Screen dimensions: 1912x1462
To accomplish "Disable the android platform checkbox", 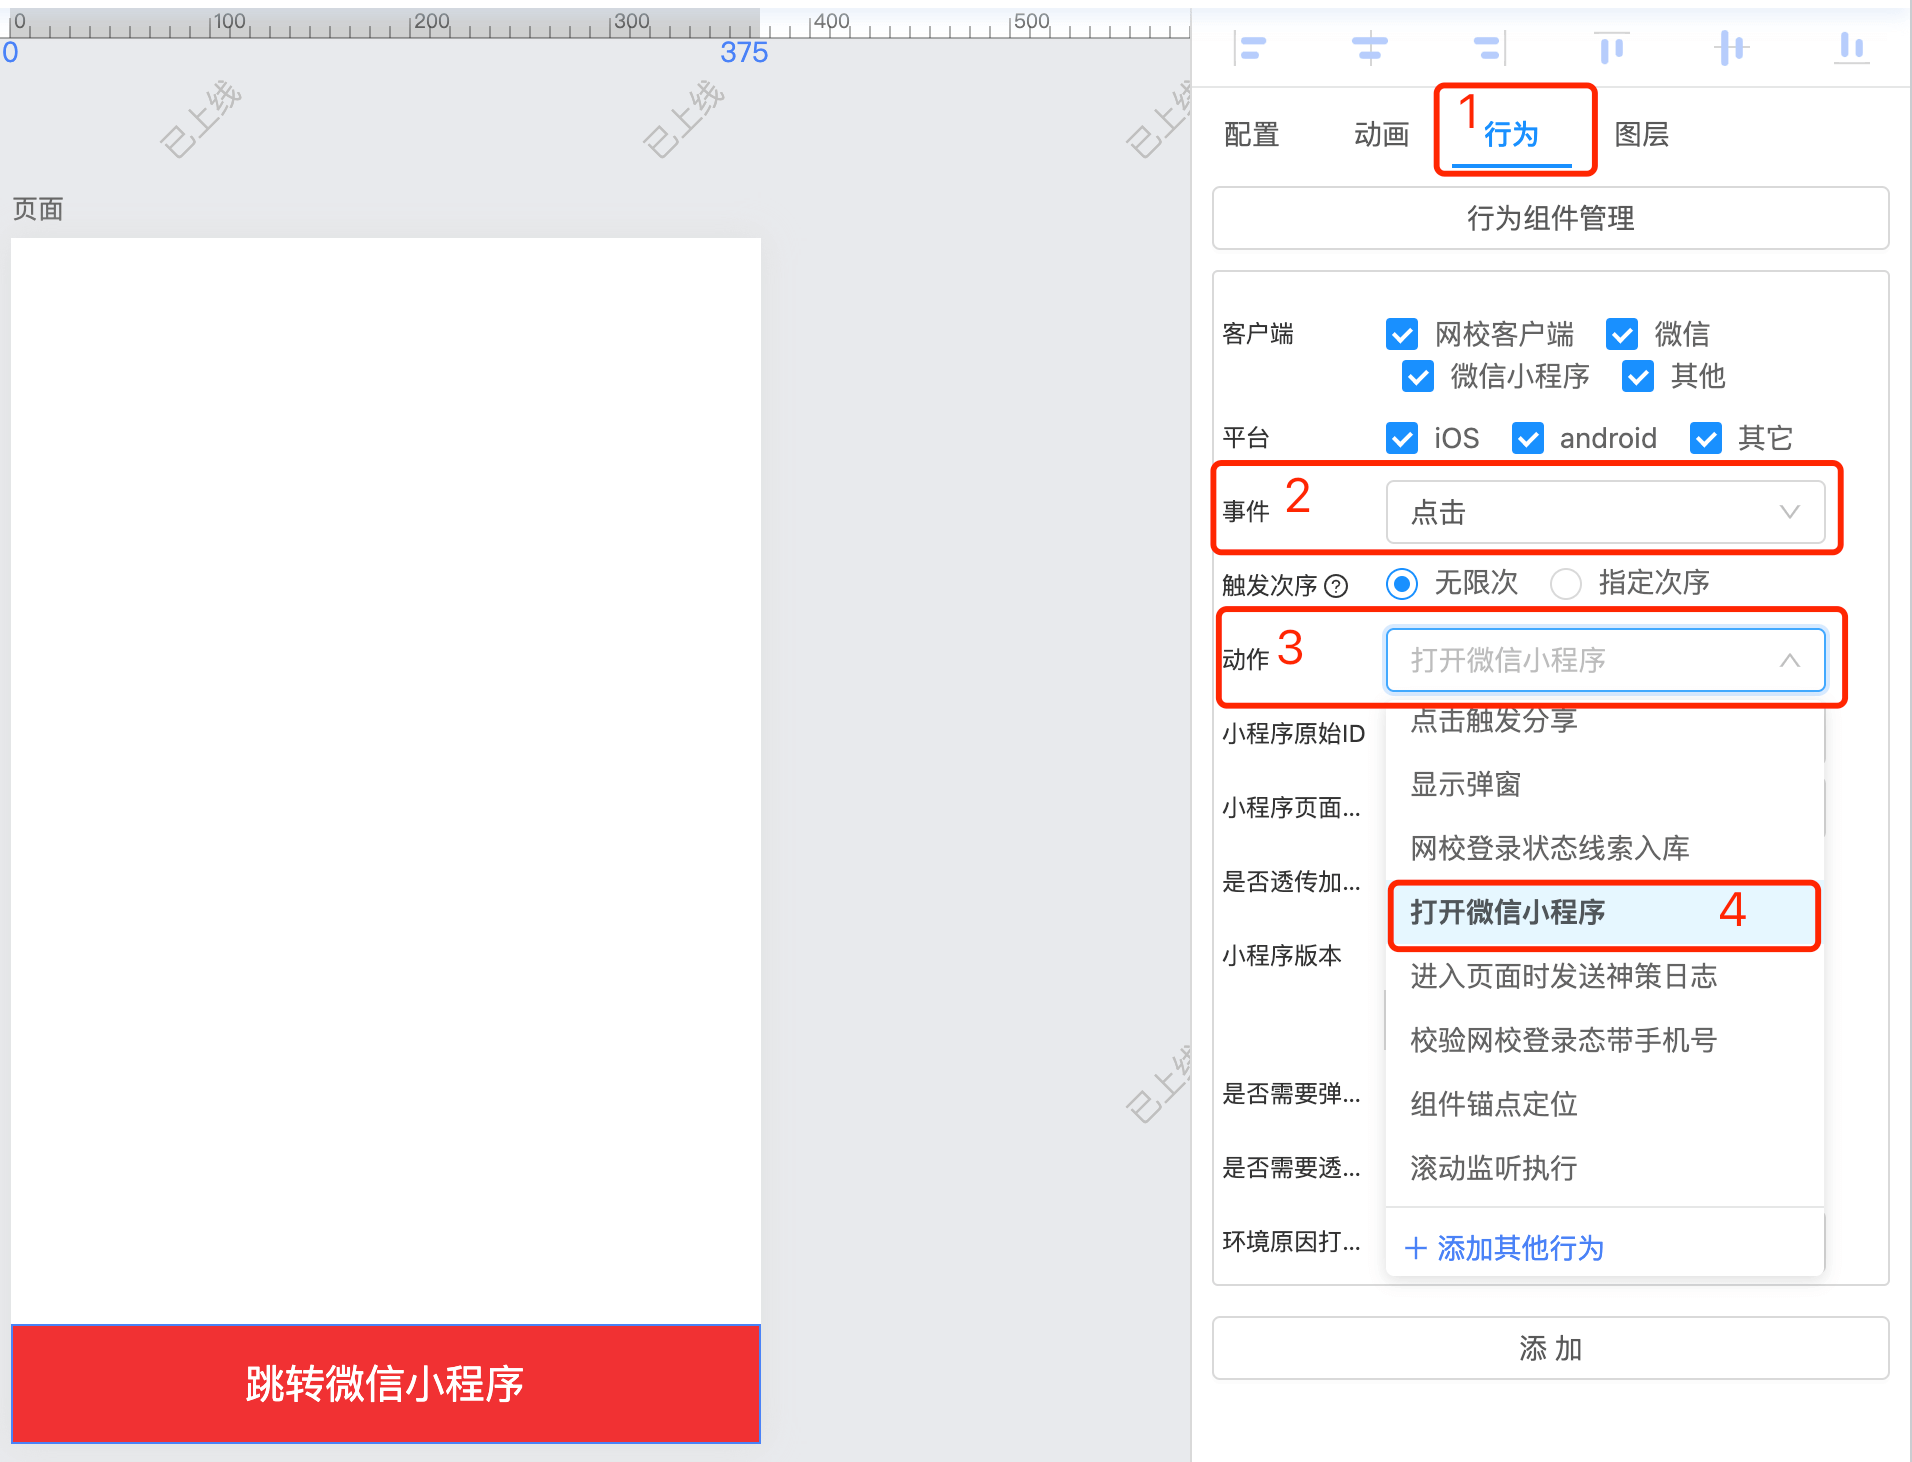I will 1528,438.
